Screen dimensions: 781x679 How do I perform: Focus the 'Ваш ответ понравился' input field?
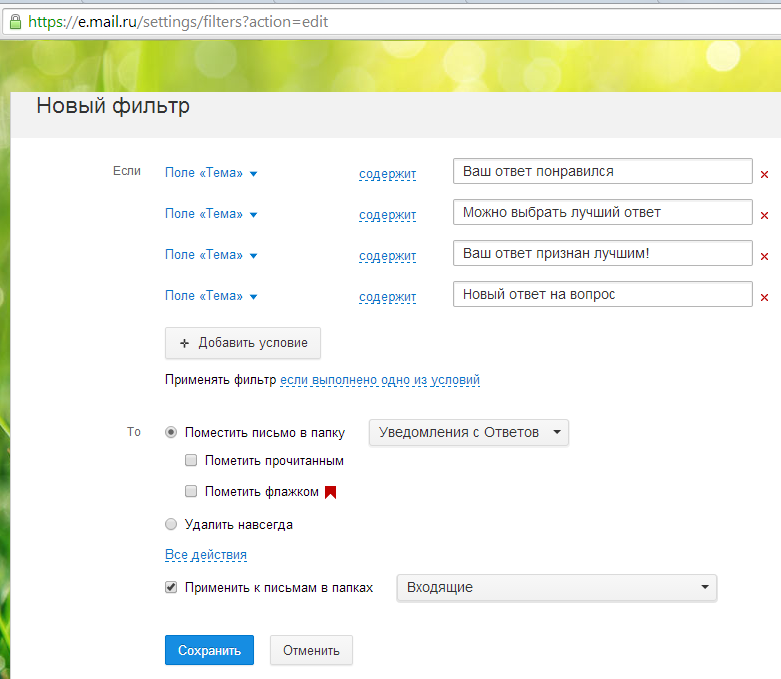click(603, 171)
